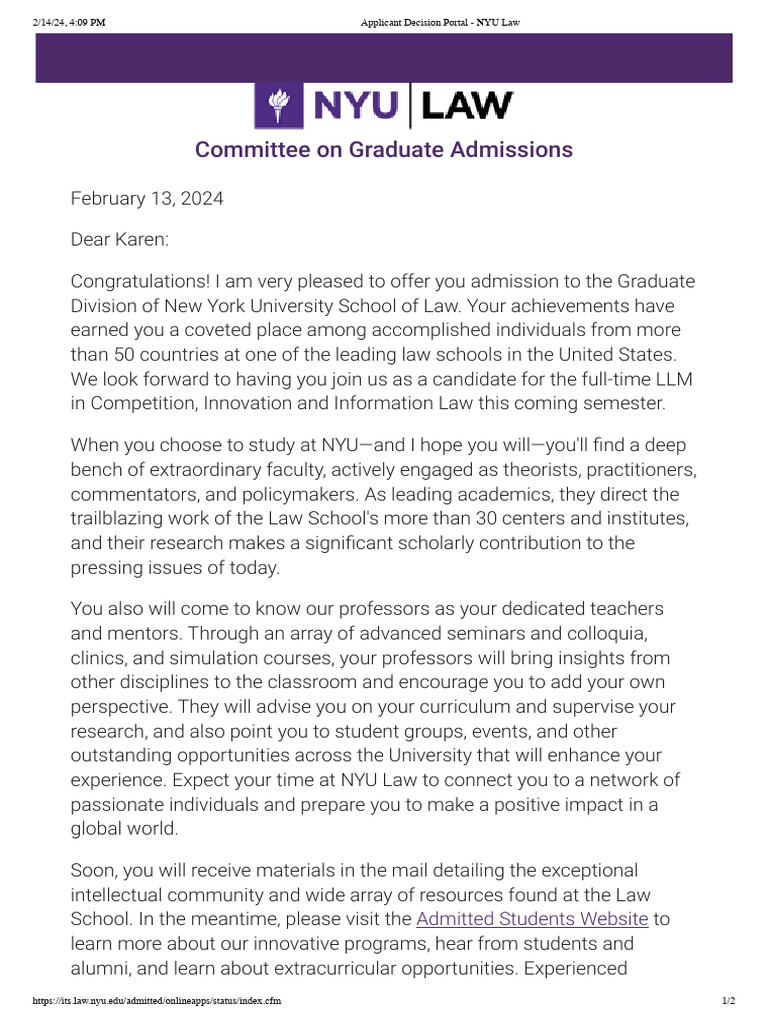
Task: Click the Dear Karen salutation
Action: point(118,240)
